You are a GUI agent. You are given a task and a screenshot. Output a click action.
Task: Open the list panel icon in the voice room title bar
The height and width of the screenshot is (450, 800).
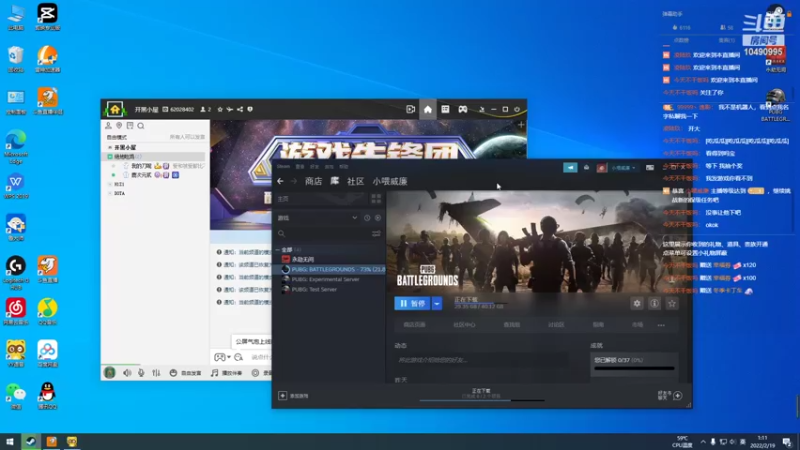[445, 109]
